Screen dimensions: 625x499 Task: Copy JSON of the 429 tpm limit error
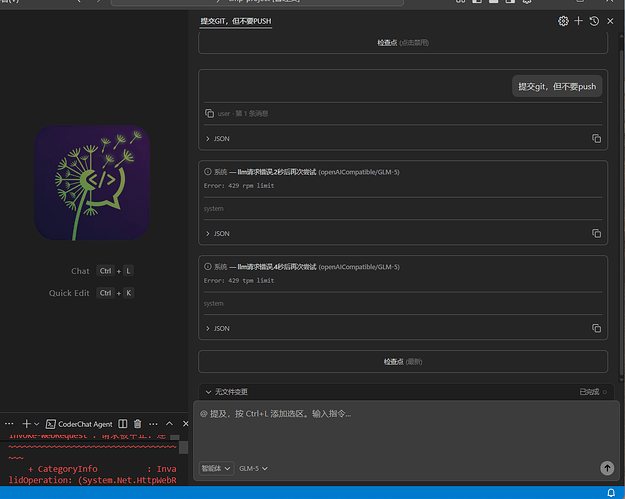[596, 328]
